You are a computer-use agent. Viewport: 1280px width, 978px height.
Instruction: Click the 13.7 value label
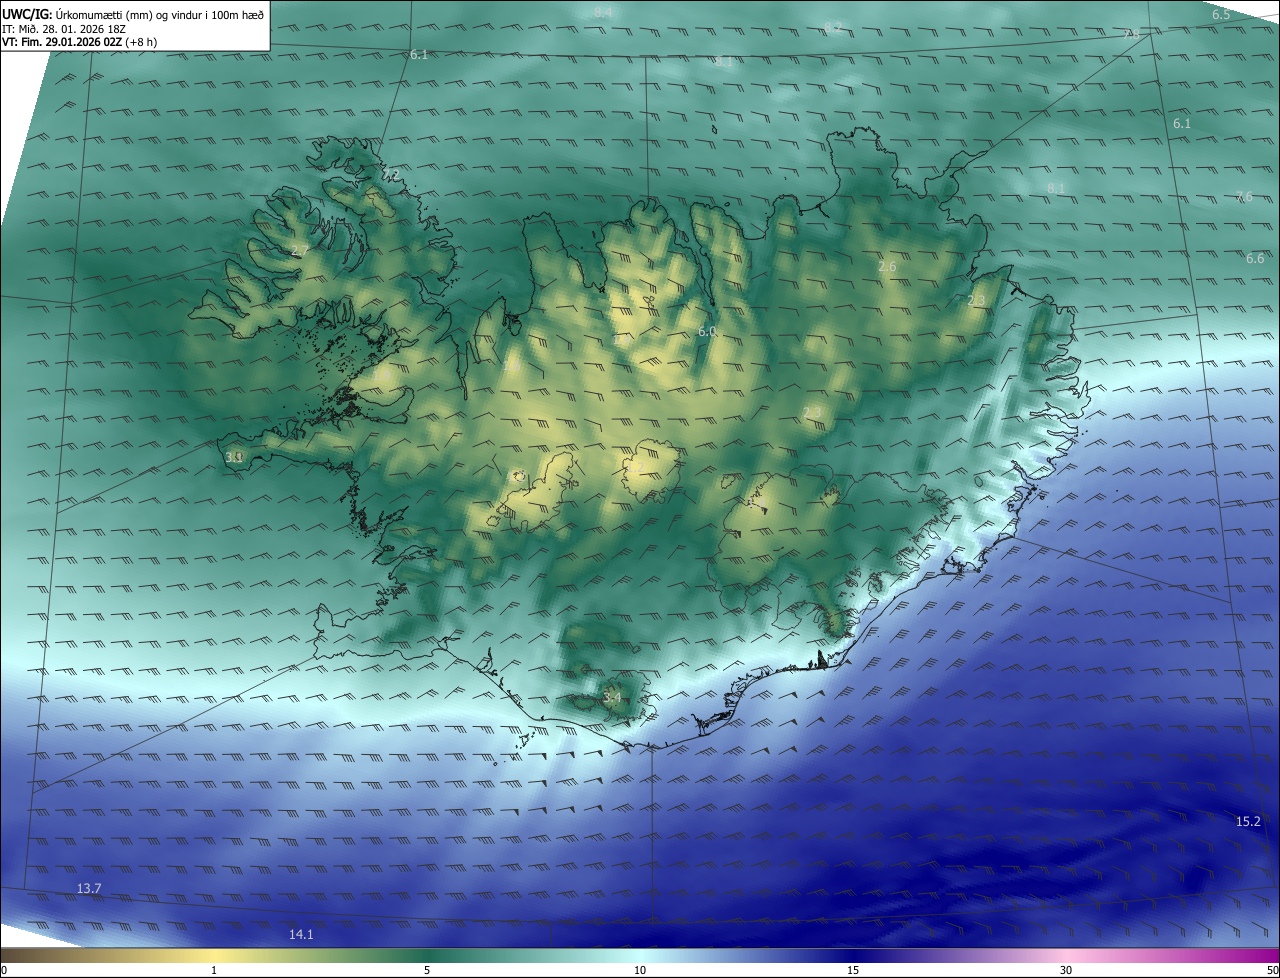[89, 888]
